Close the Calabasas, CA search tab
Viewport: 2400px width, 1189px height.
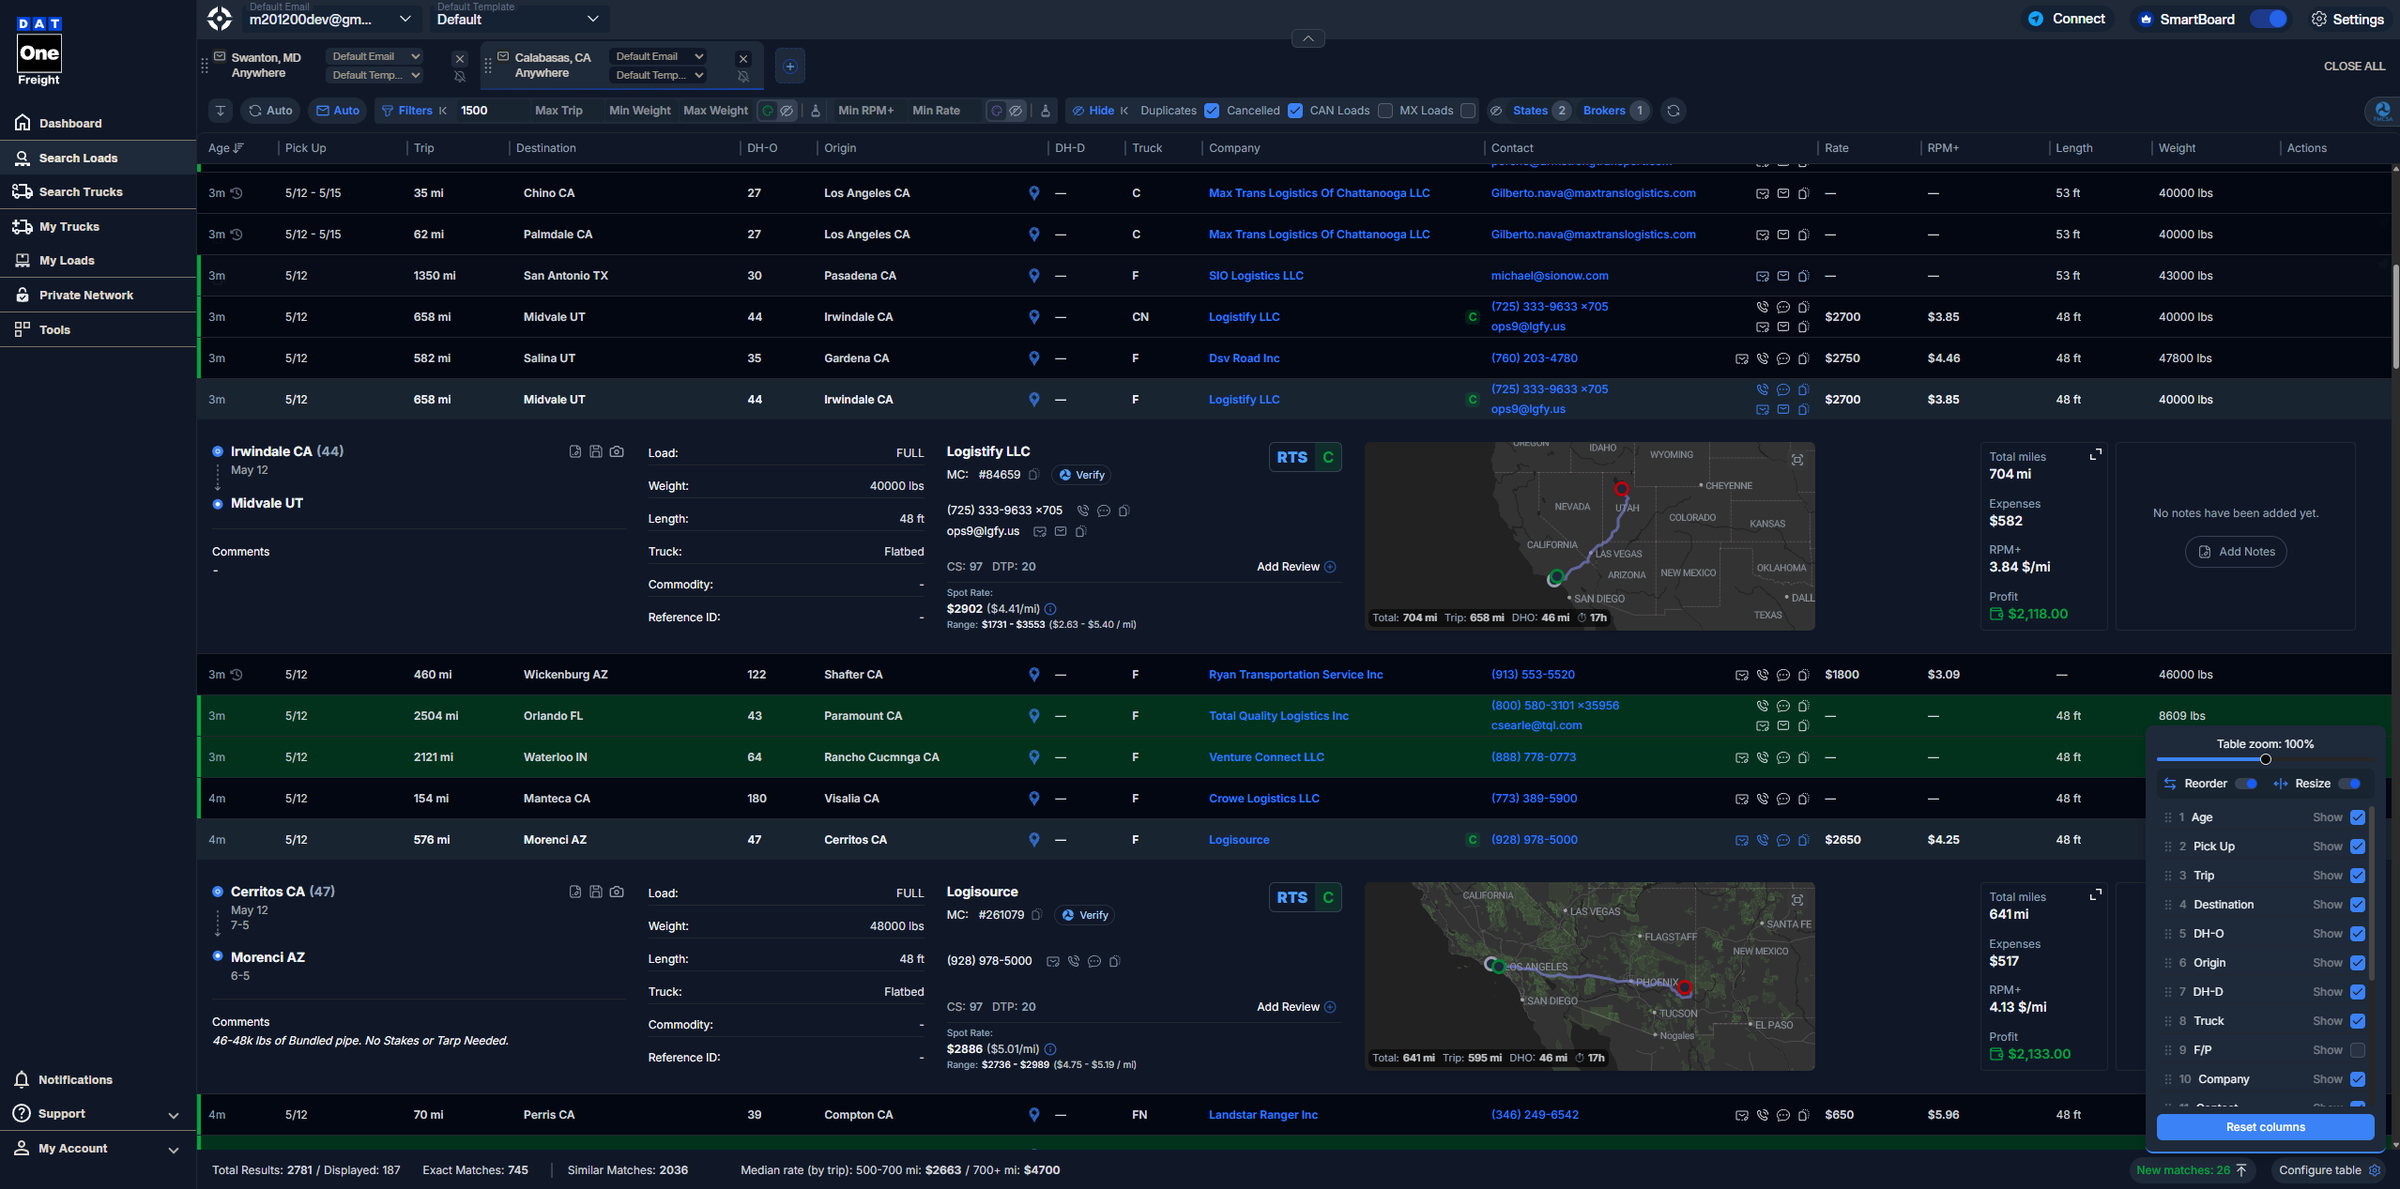click(743, 58)
